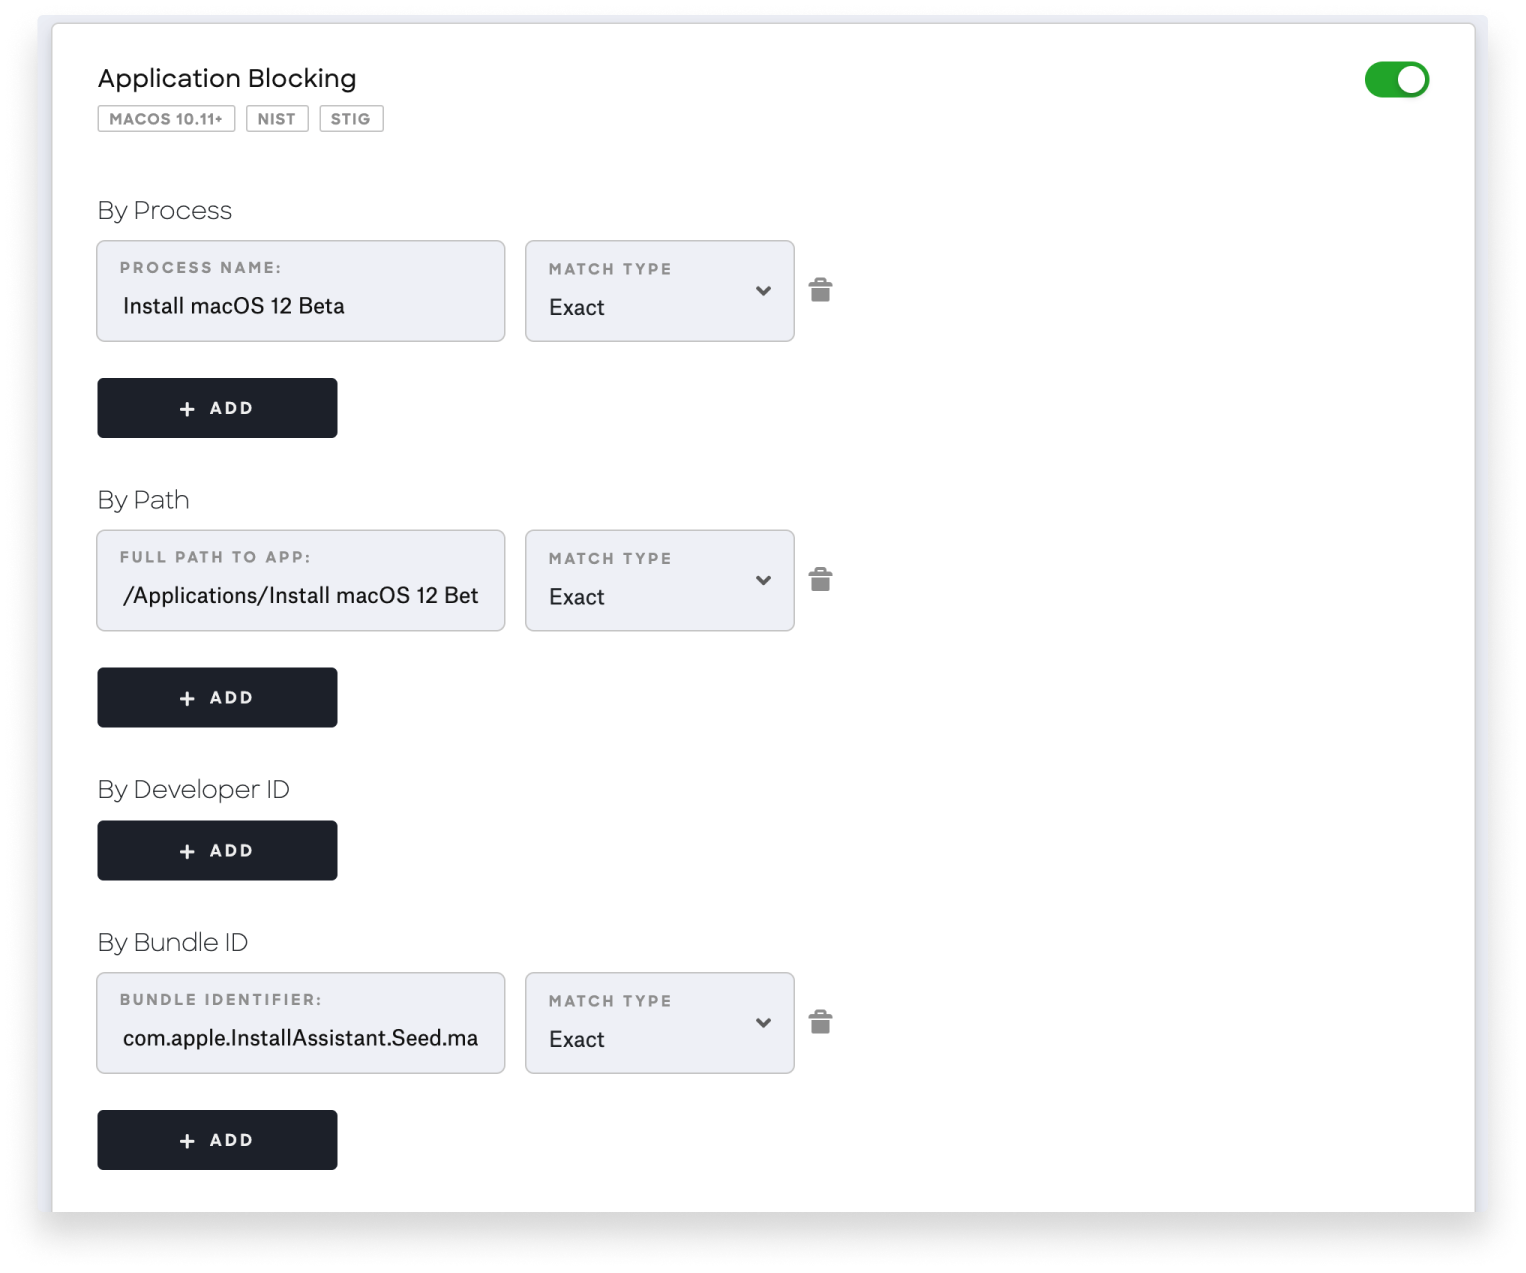Select the NIST compliance tag

[277, 118]
